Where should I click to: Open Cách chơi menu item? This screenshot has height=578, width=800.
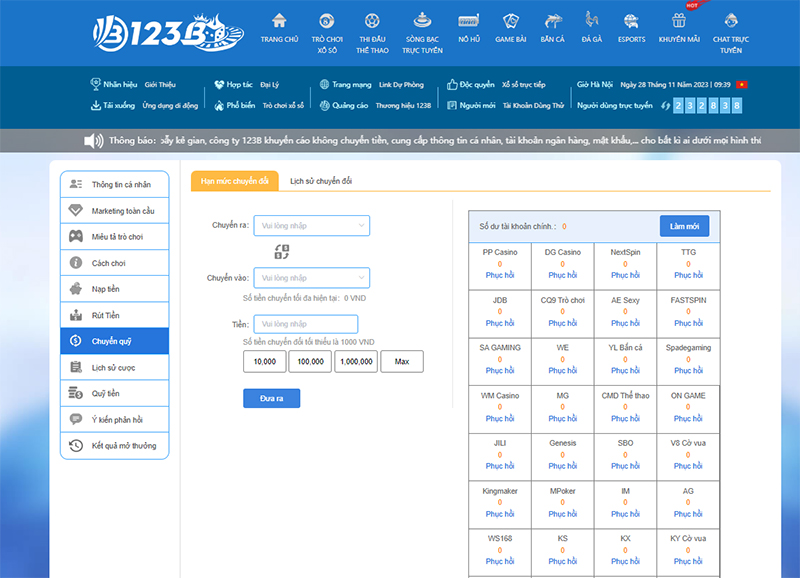[x=115, y=263]
